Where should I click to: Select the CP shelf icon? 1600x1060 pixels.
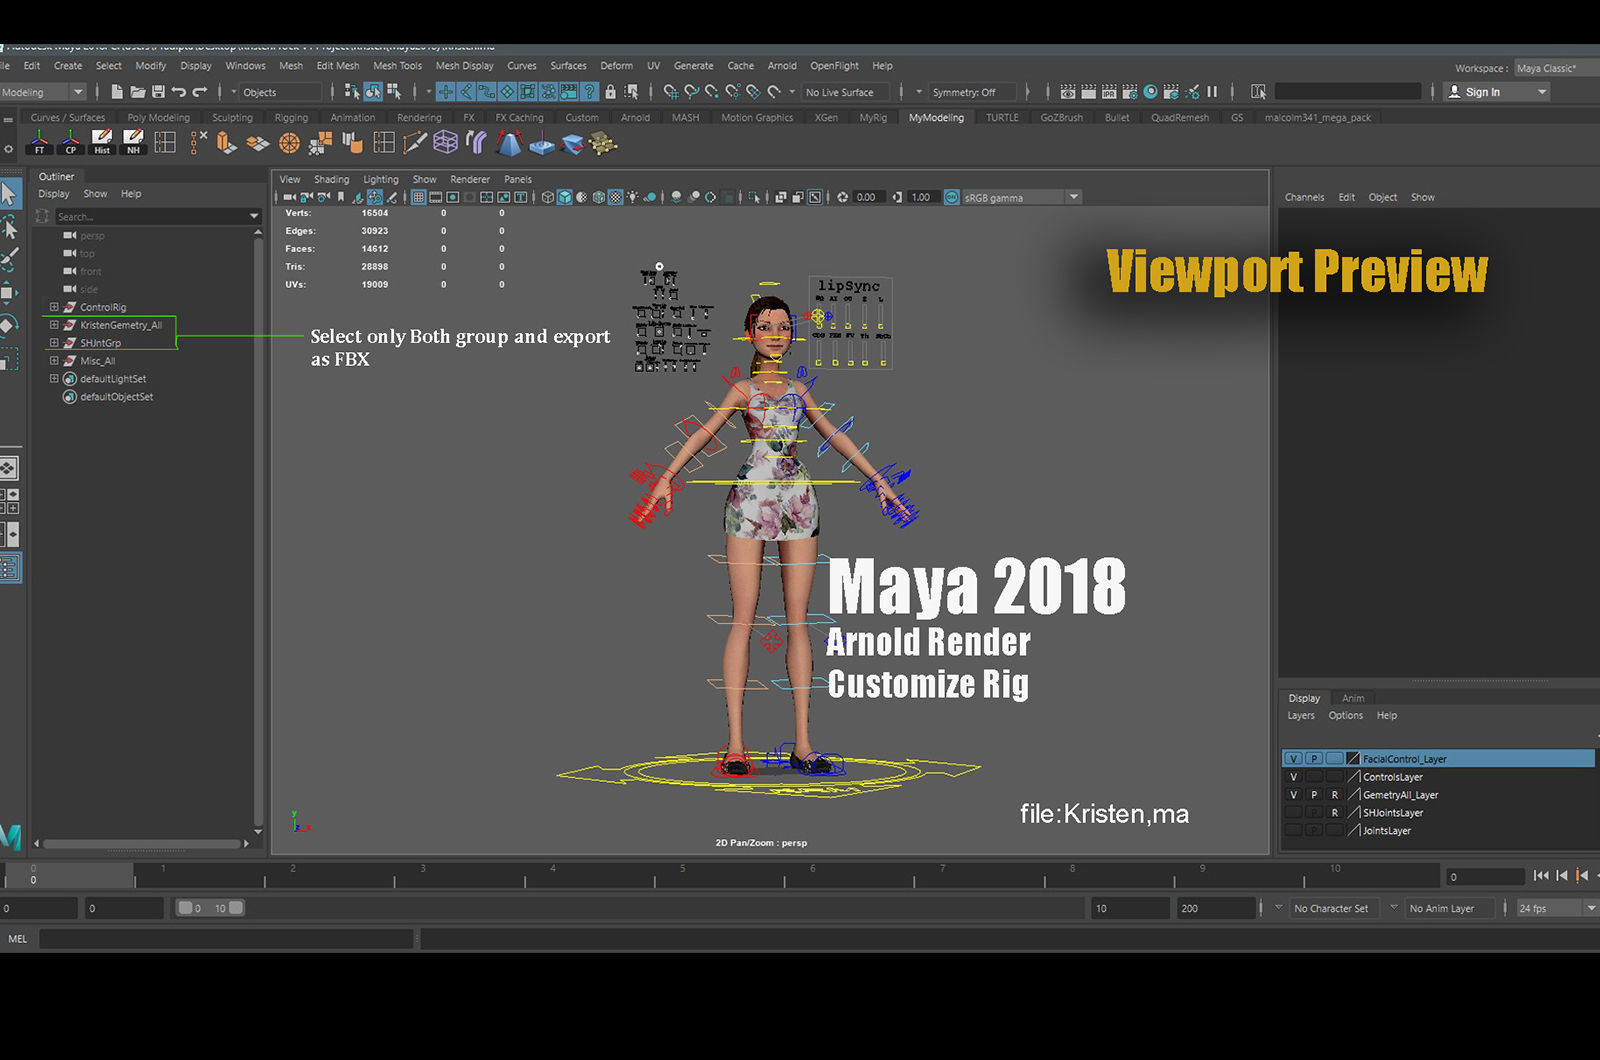click(x=70, y=142)
